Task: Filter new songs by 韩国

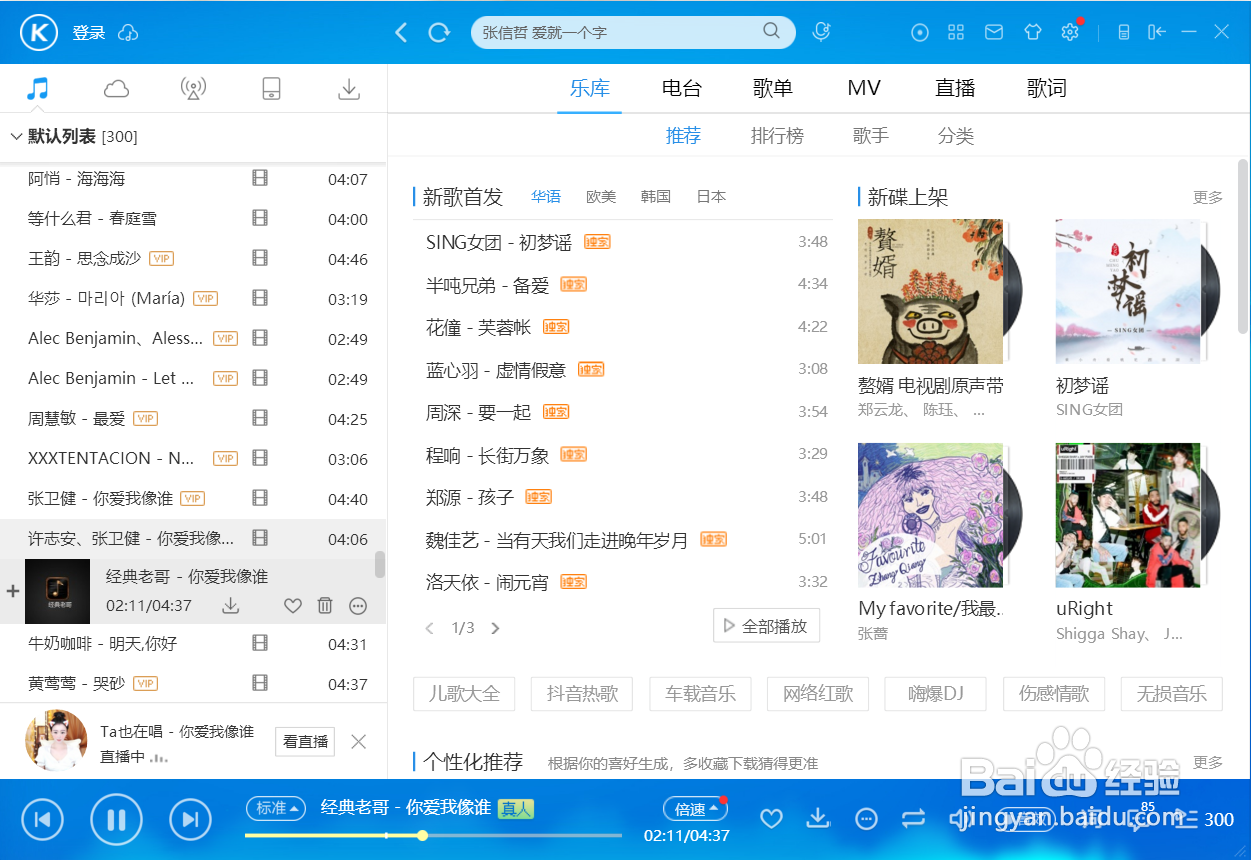Action: coord(656,197)
